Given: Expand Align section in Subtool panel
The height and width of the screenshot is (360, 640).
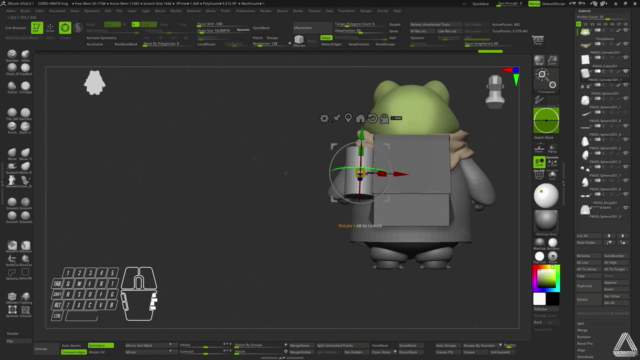Looking at the screenshot, I should [x=581, y=350].
